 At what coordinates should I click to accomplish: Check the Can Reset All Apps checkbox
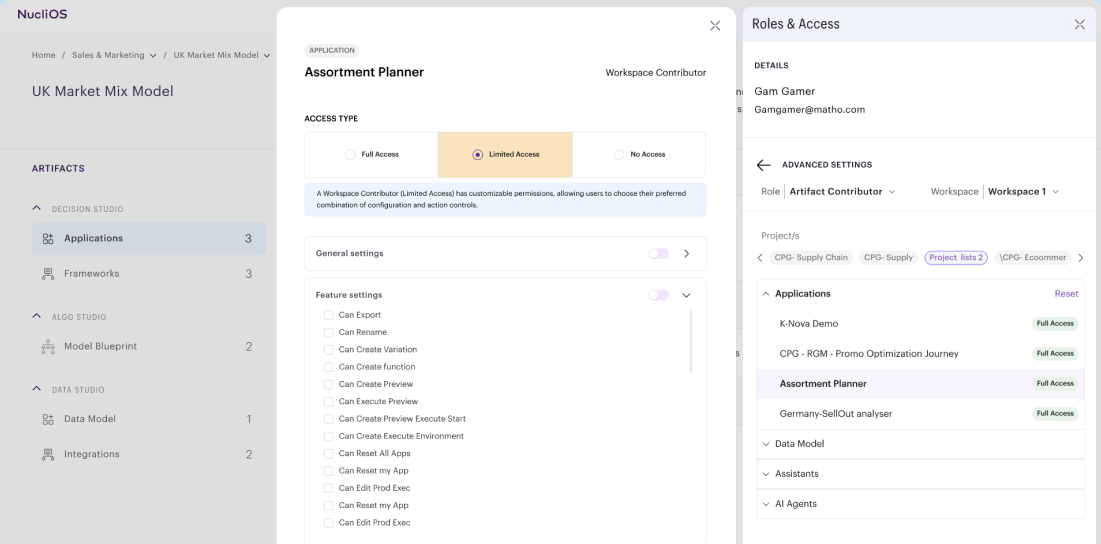328,453
